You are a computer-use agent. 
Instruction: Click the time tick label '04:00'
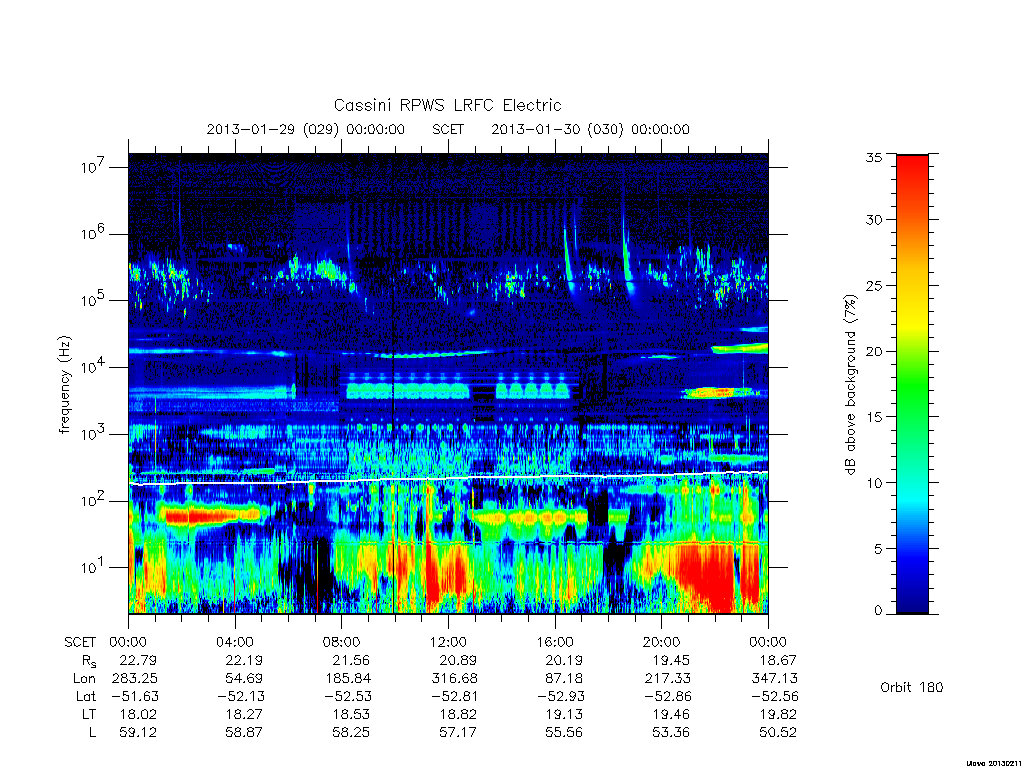pos(235,642)
